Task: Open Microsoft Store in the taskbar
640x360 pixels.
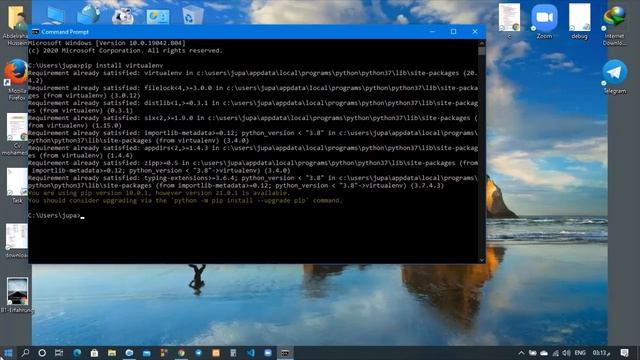Action: tap(94, 353)
